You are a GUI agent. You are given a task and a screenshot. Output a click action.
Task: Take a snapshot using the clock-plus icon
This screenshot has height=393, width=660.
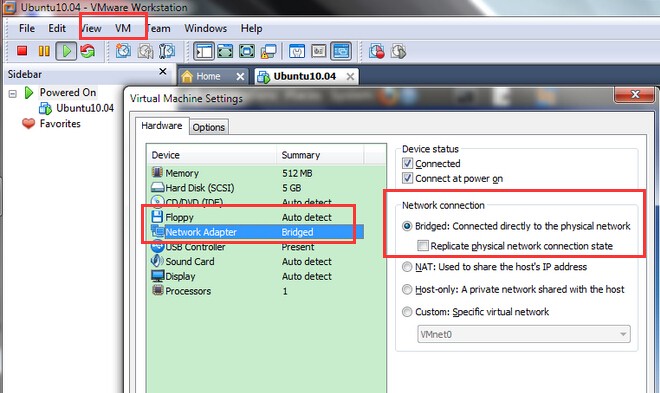point(123,51)
